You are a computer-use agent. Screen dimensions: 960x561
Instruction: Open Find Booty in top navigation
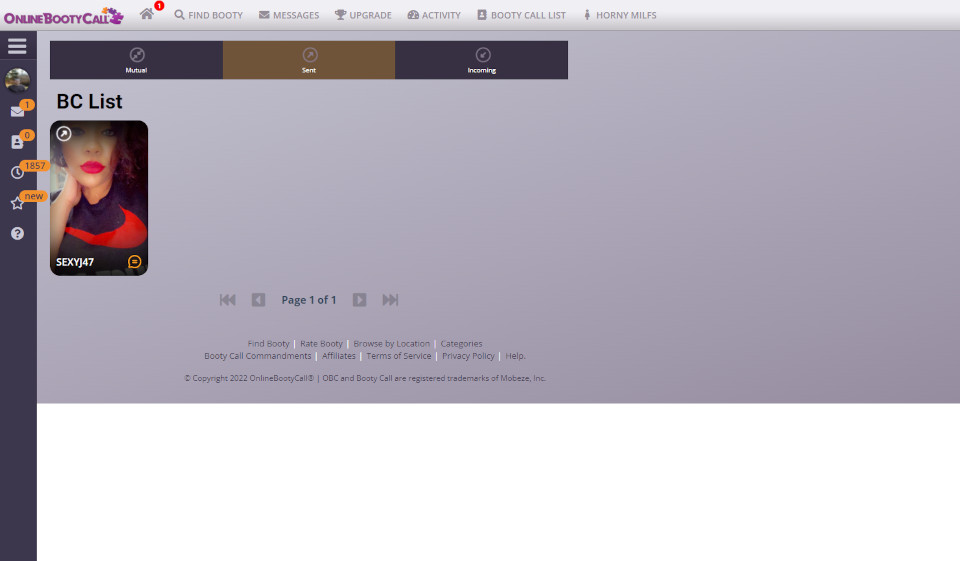pos(208,15)
